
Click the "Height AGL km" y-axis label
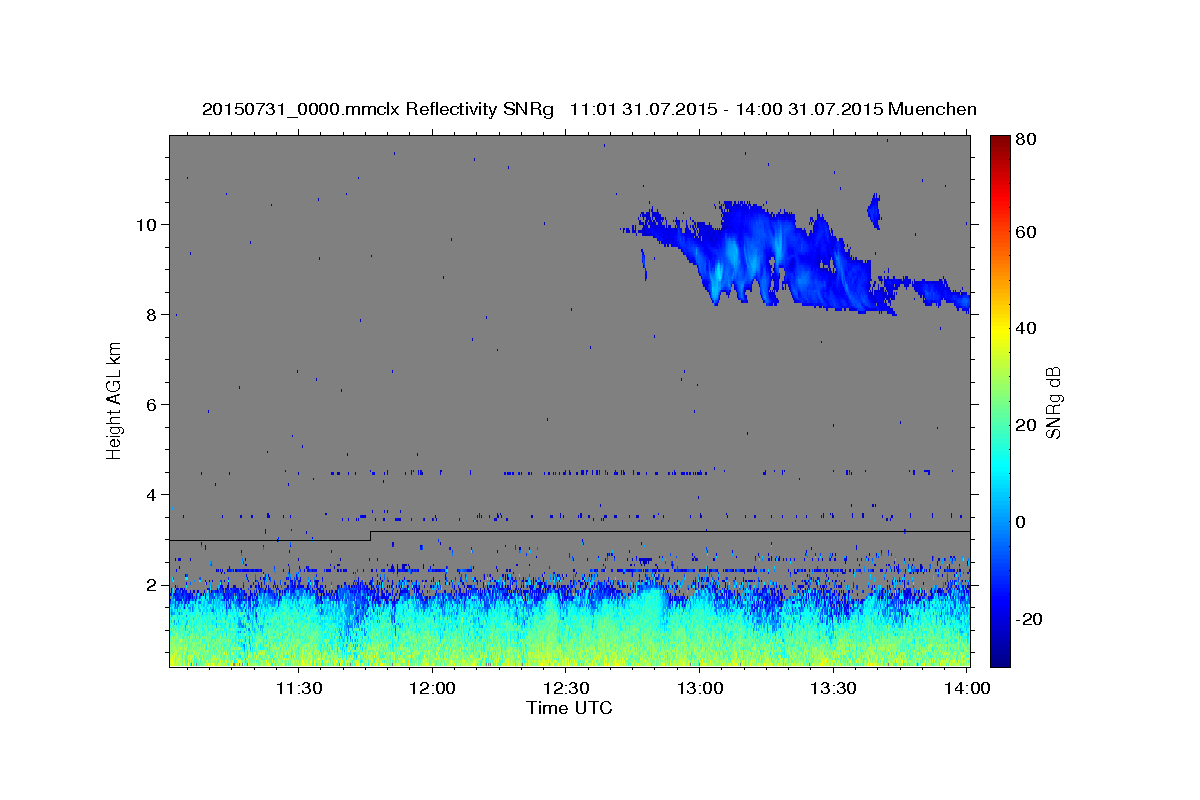pos(115,399)
